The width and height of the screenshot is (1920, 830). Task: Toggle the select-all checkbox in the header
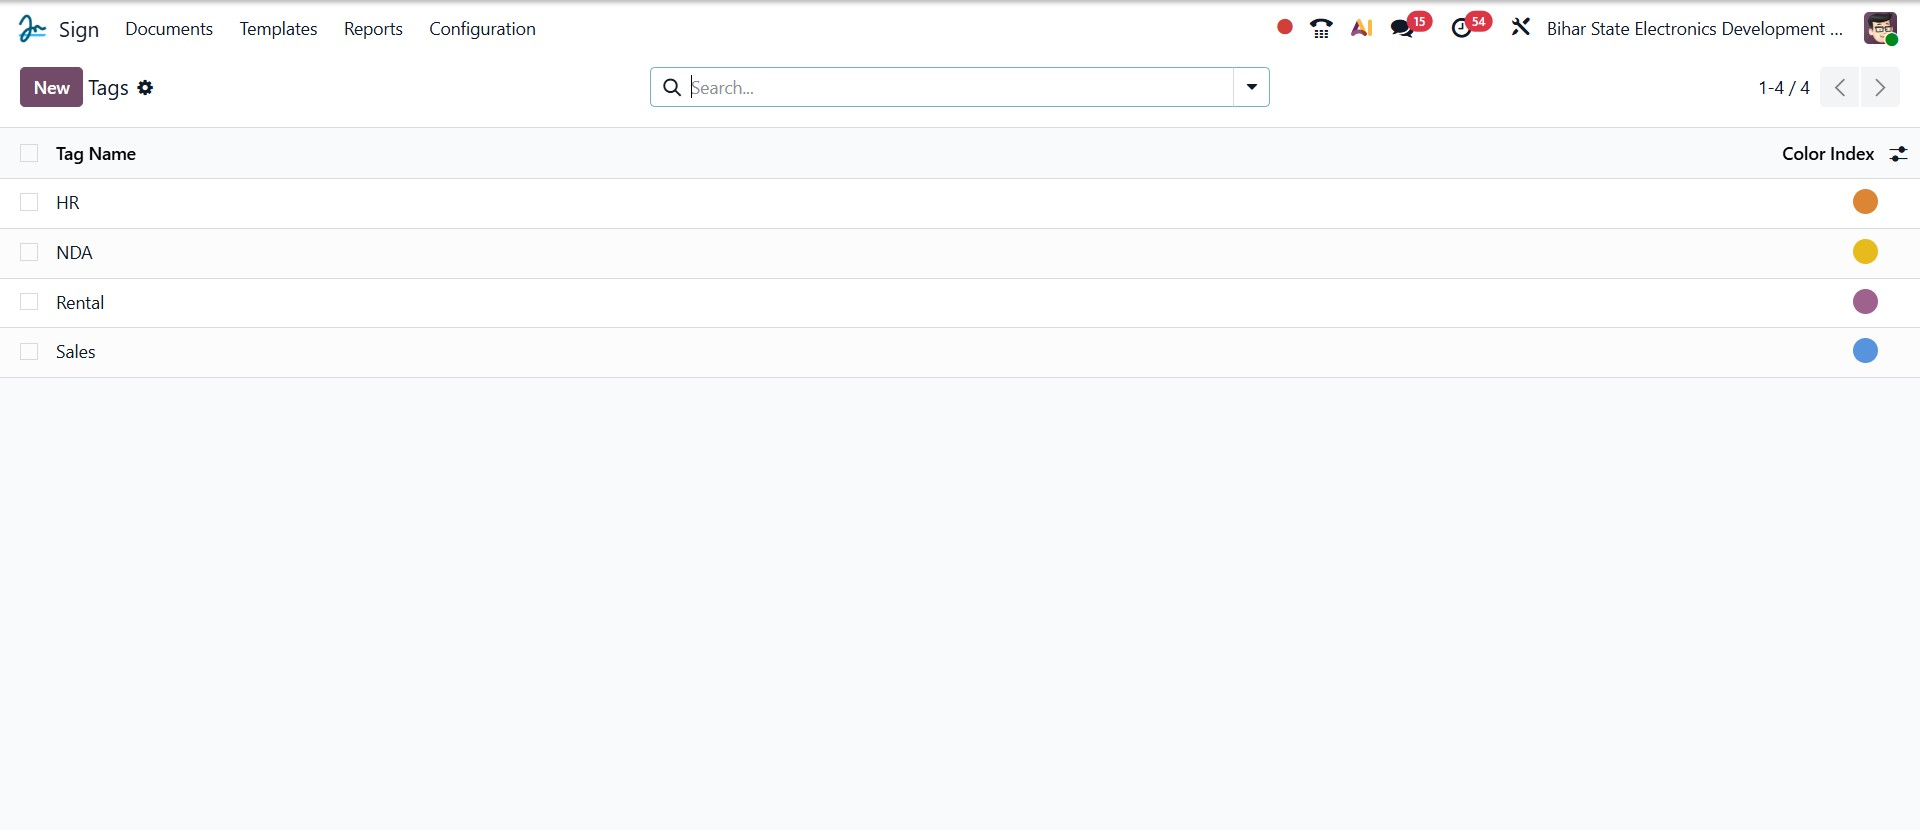29,153
